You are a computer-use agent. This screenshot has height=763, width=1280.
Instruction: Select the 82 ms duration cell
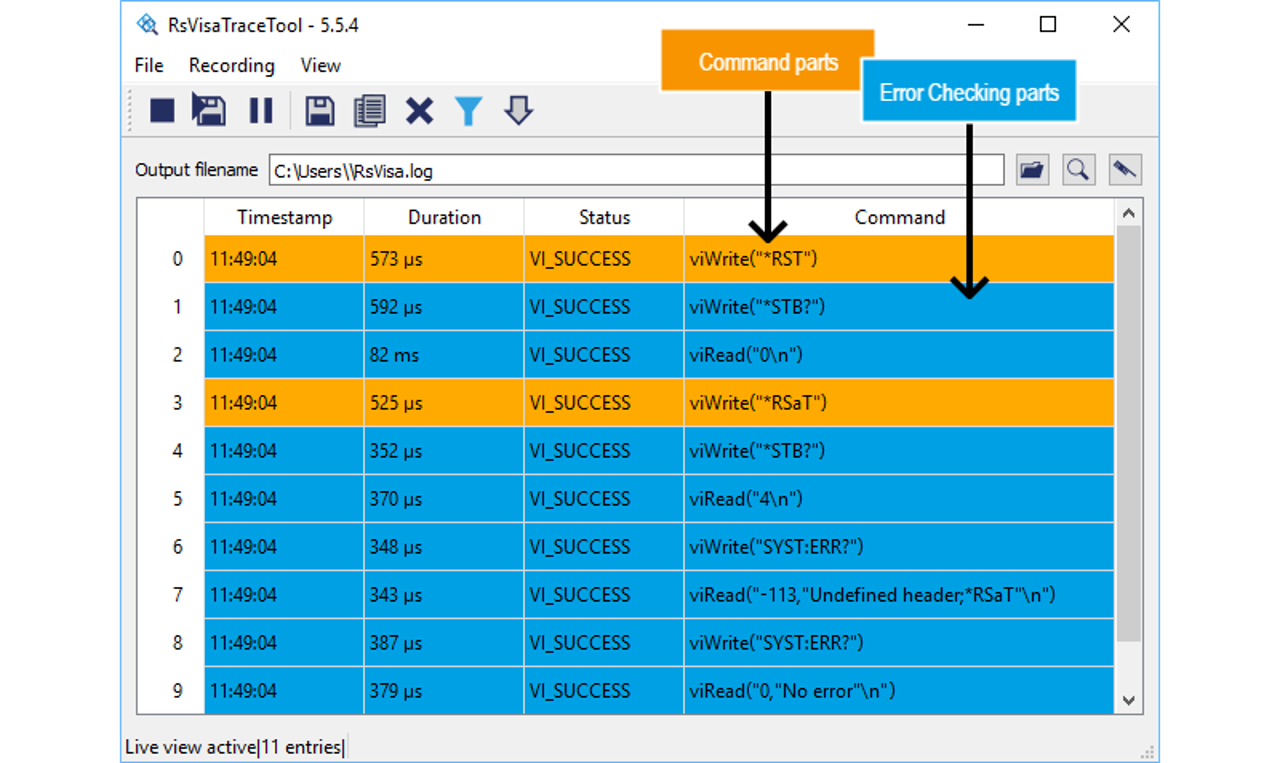[x=444, y=355]
